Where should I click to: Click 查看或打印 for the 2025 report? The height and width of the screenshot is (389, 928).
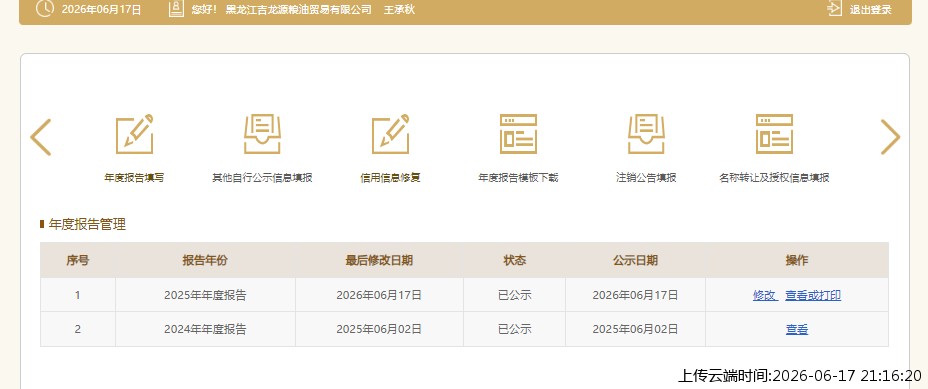[813, 295]
